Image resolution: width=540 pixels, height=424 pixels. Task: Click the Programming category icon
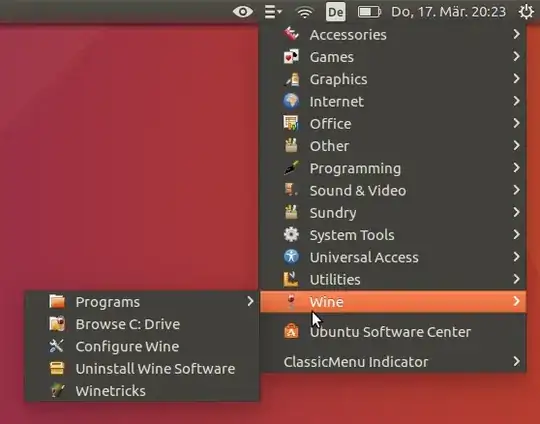click(x=291, y=168)
